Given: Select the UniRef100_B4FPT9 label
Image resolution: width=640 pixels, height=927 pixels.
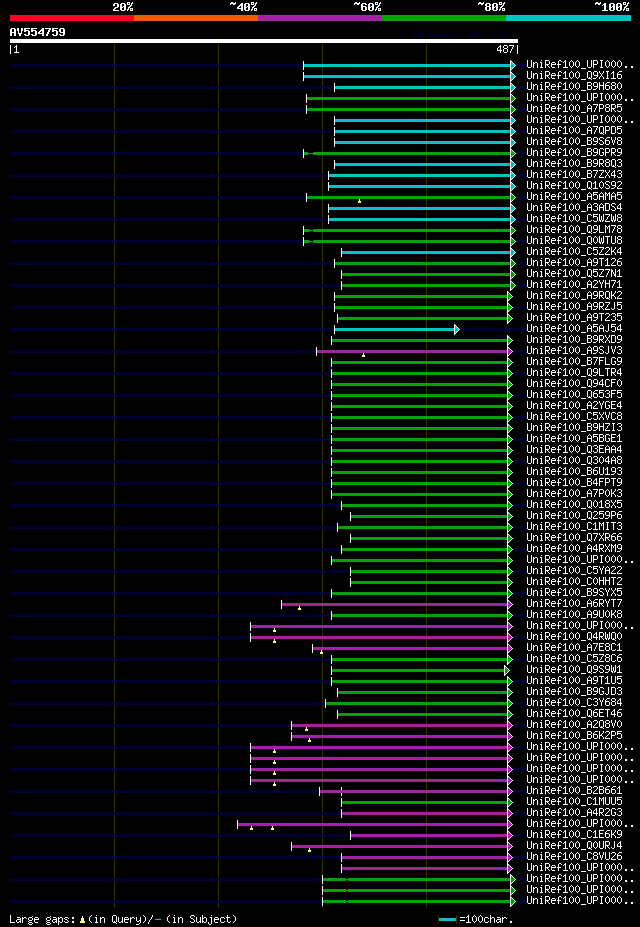Looking at the screenshot, I should point(574,482).
